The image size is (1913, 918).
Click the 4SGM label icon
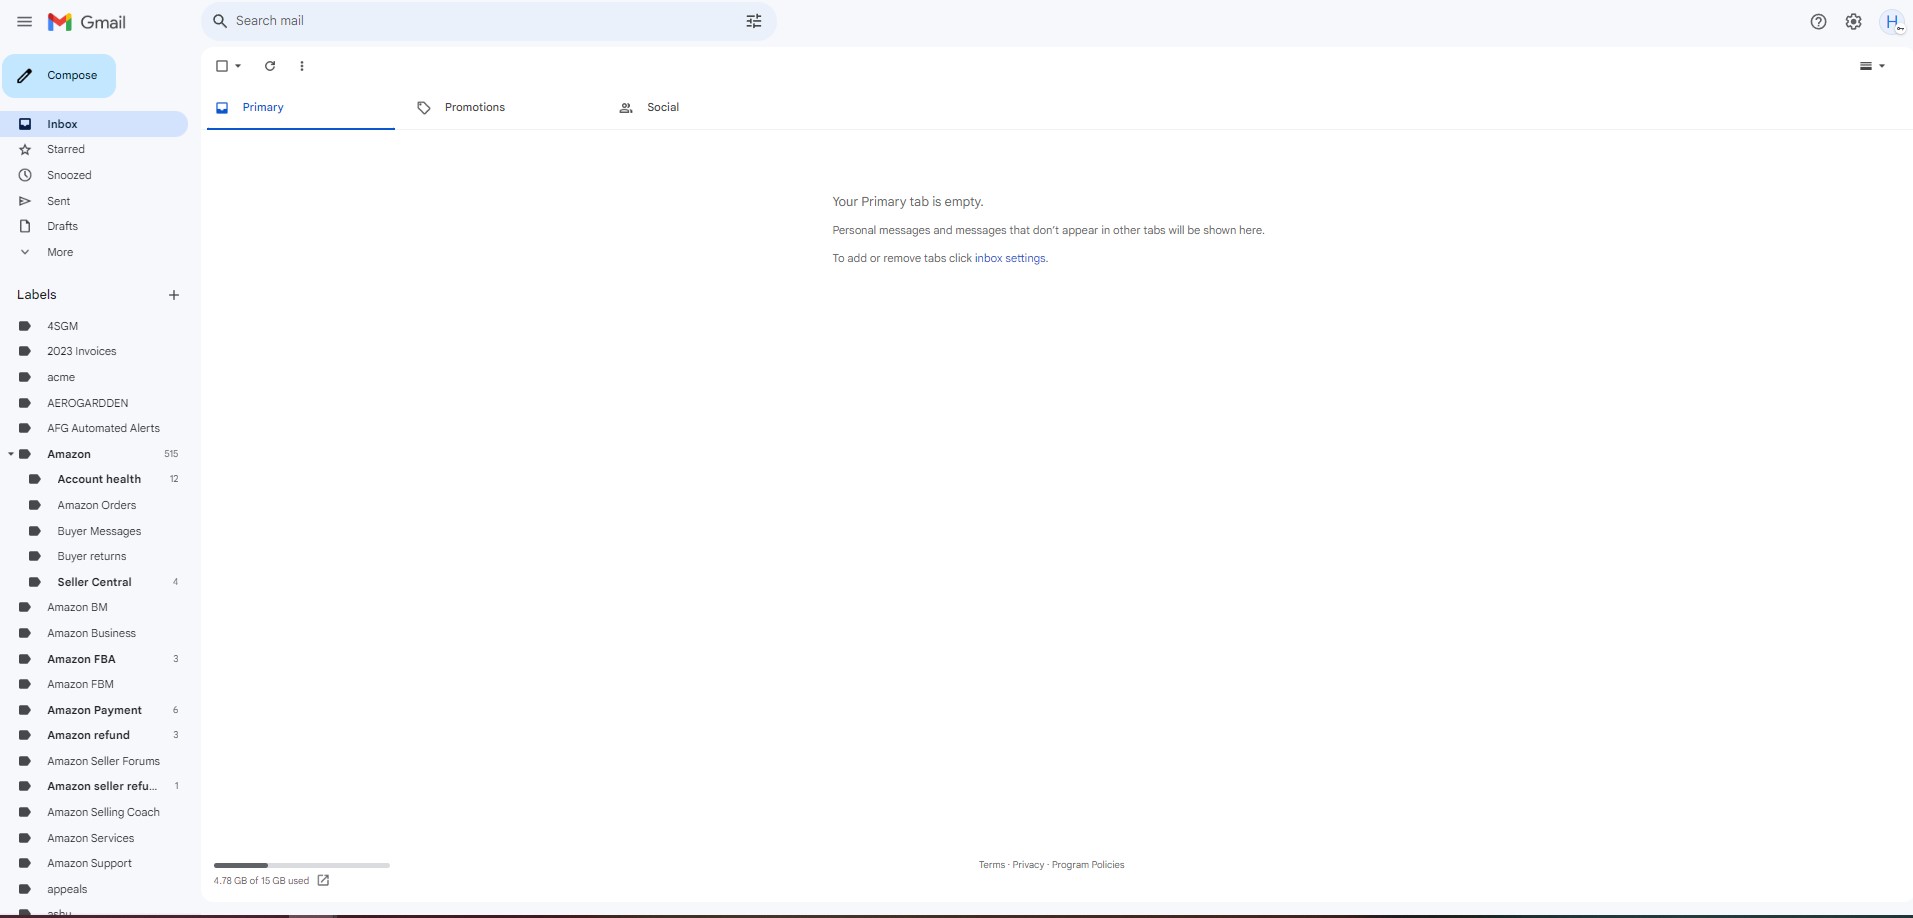(25, 326)
